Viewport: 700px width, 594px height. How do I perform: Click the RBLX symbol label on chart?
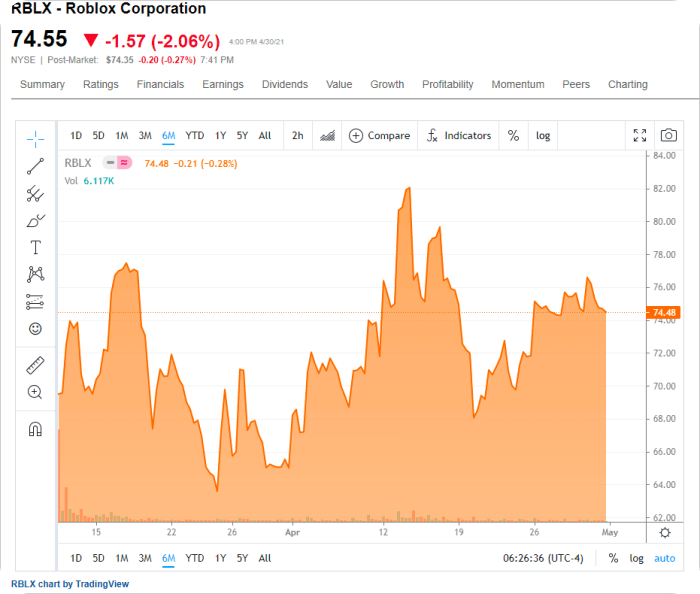tap(78, 163)
